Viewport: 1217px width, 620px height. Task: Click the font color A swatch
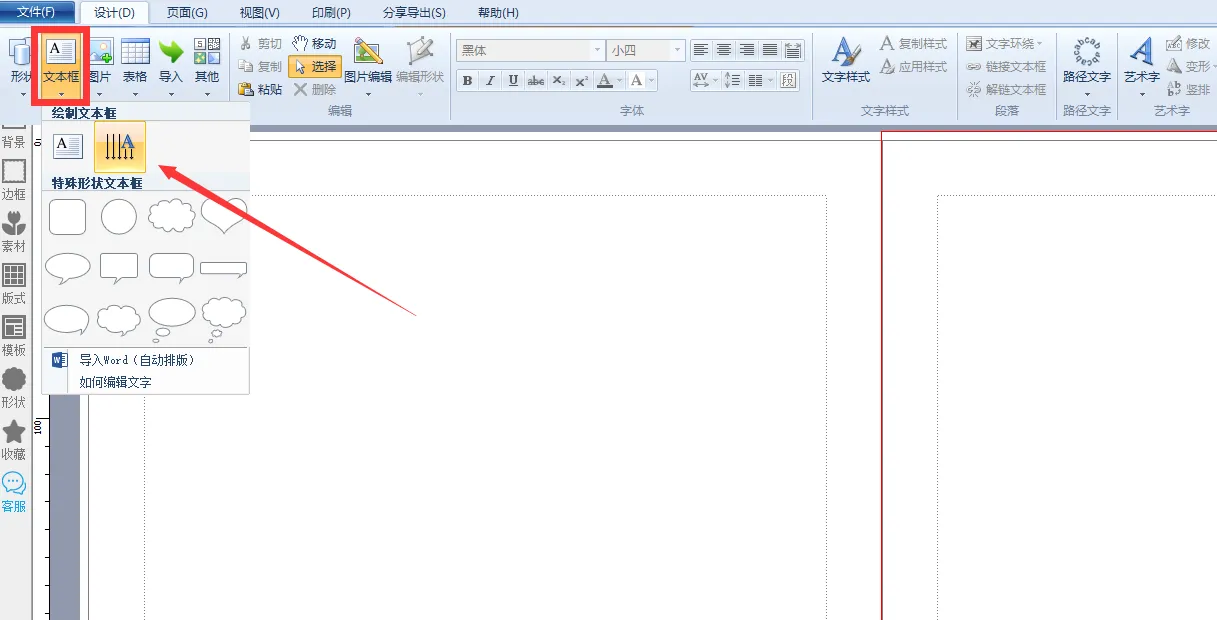(604, 81)
